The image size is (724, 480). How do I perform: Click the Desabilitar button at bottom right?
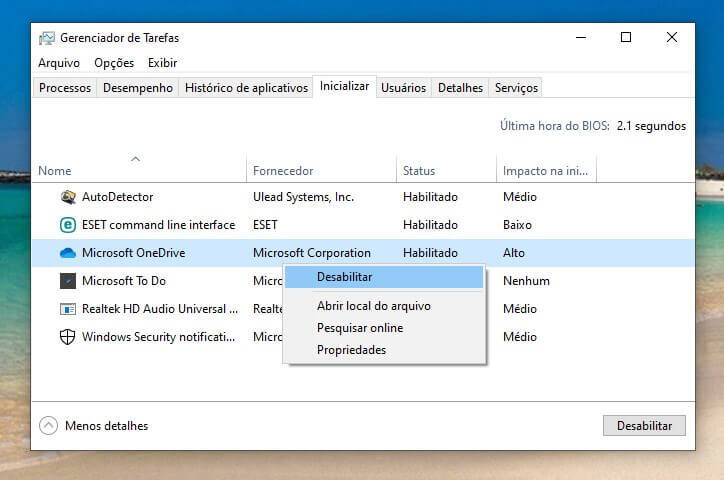tap(644, 426)
